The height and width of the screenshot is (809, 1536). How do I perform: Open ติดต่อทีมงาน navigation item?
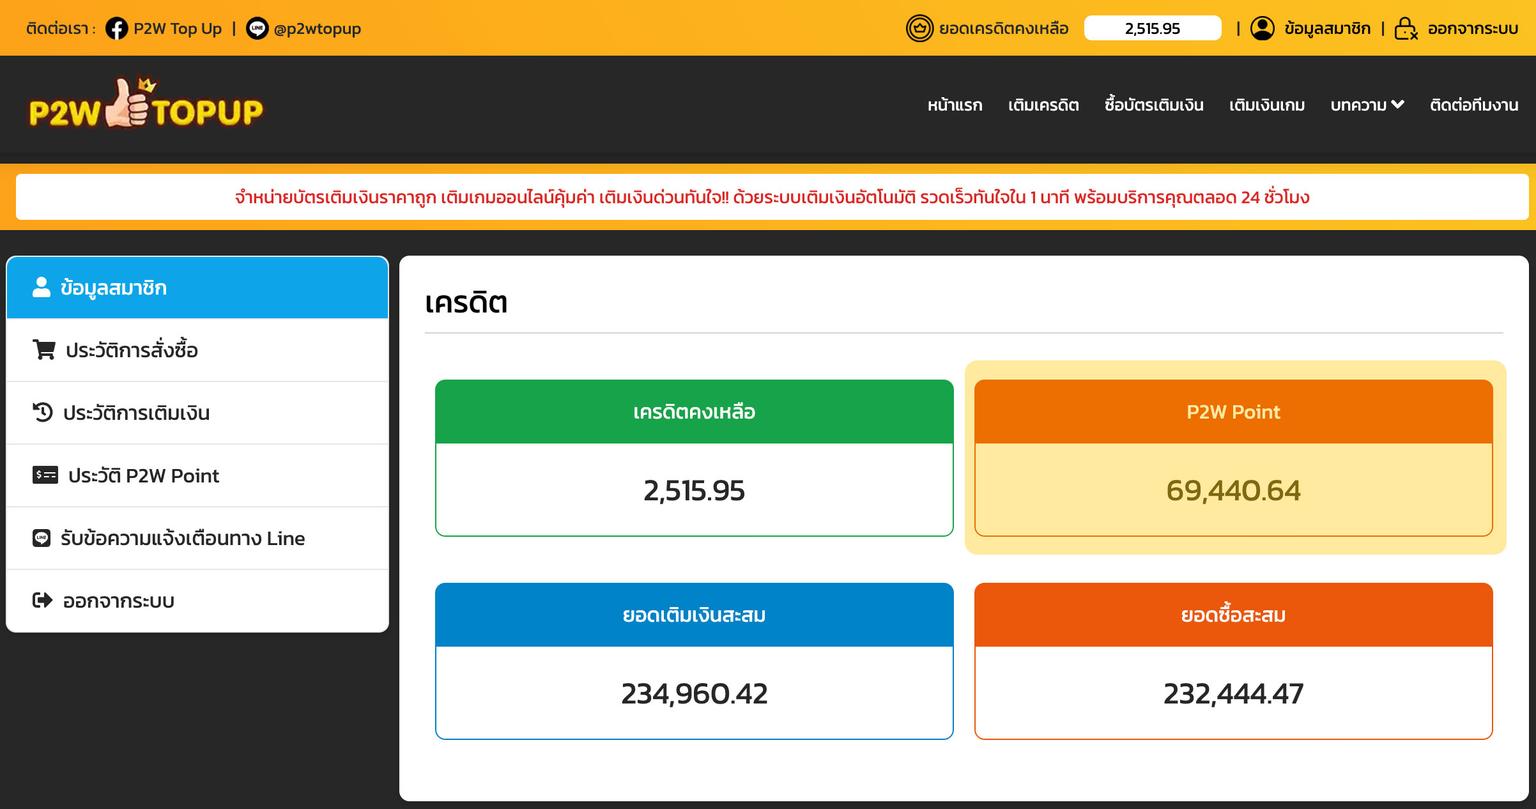click(1474, 105)
